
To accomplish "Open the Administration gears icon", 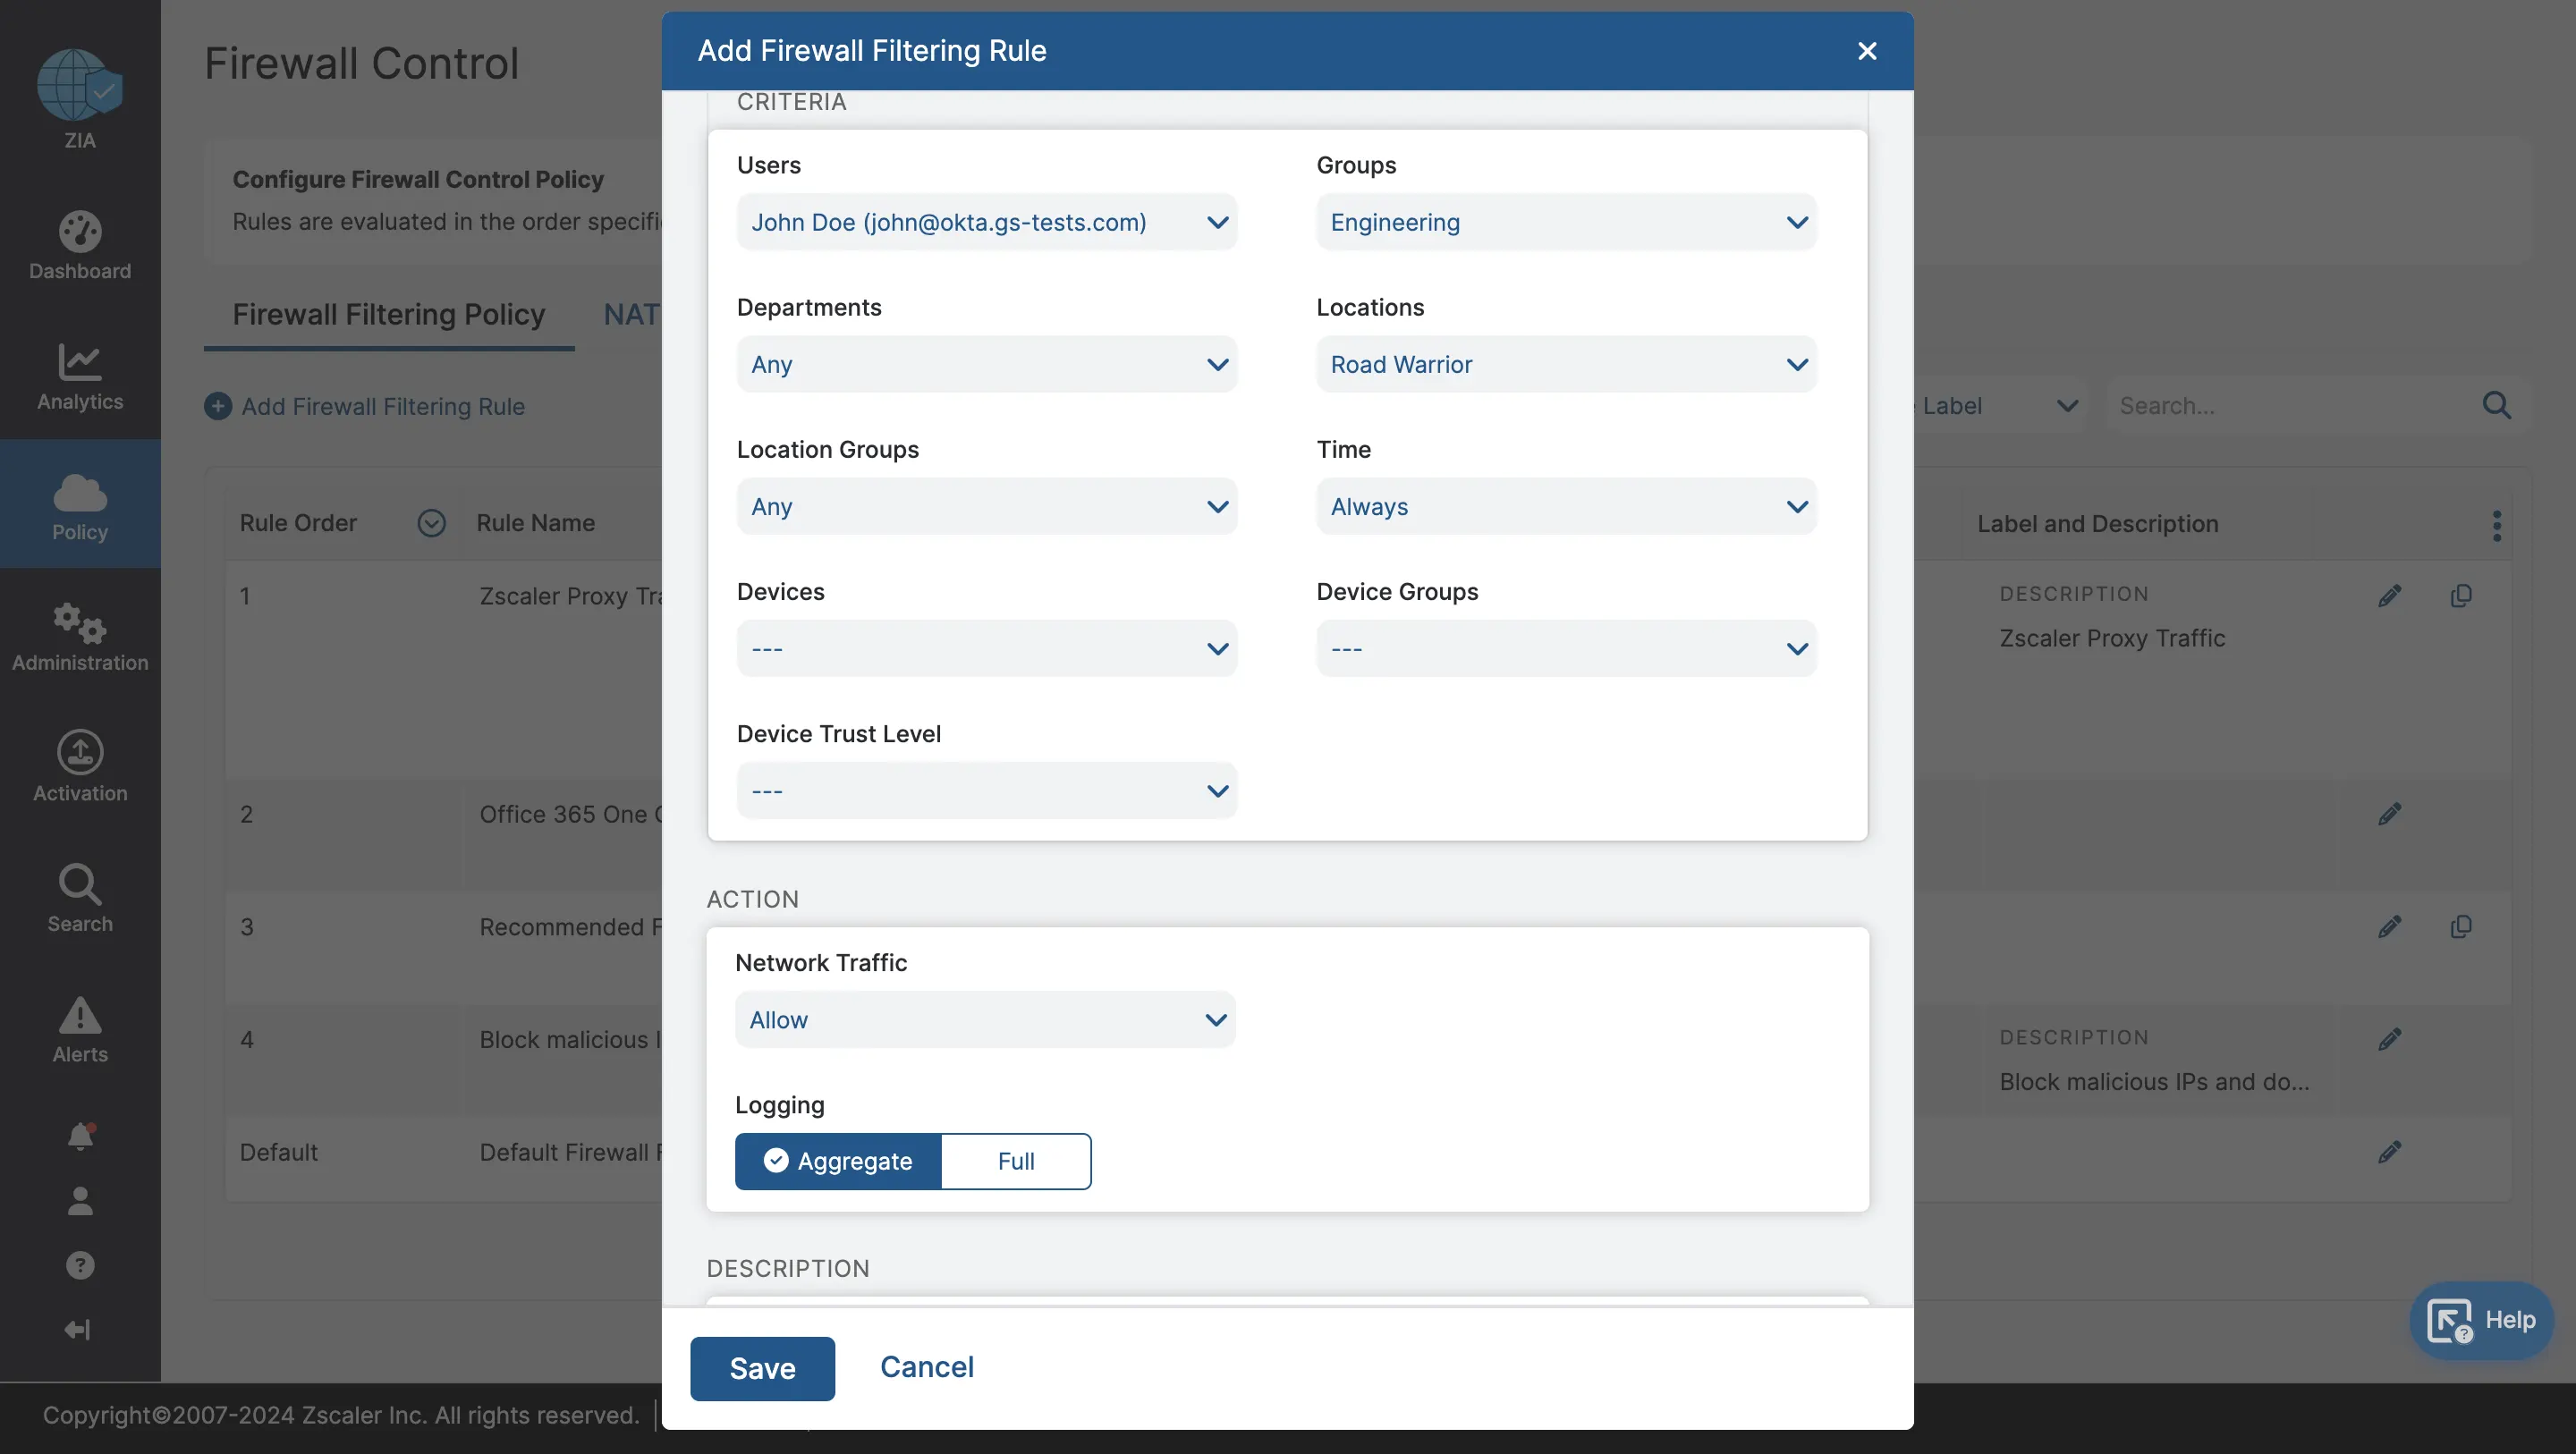I will tap(80, 623).
